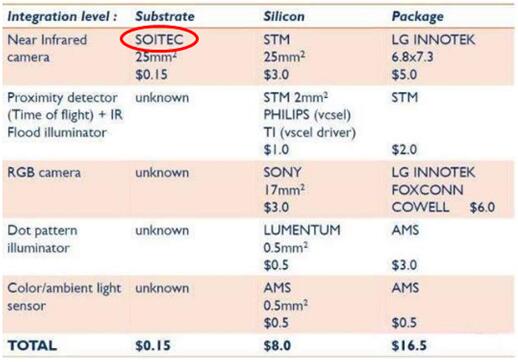Click the Integration level header label

pos(62,16)
